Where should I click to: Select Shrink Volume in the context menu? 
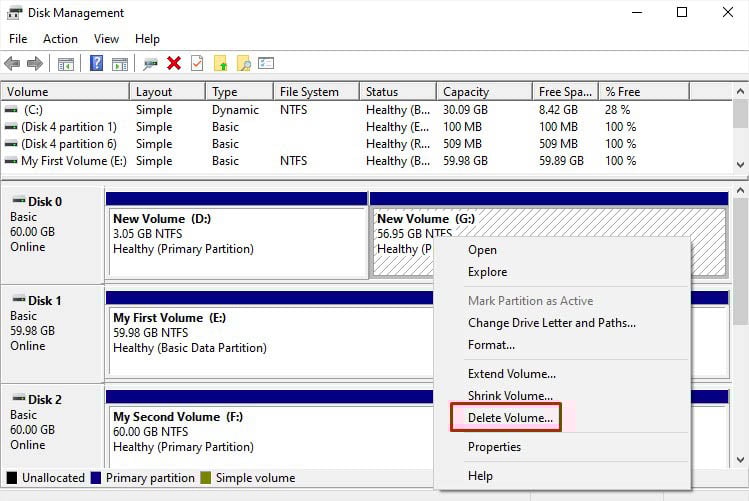pos(510,396)
